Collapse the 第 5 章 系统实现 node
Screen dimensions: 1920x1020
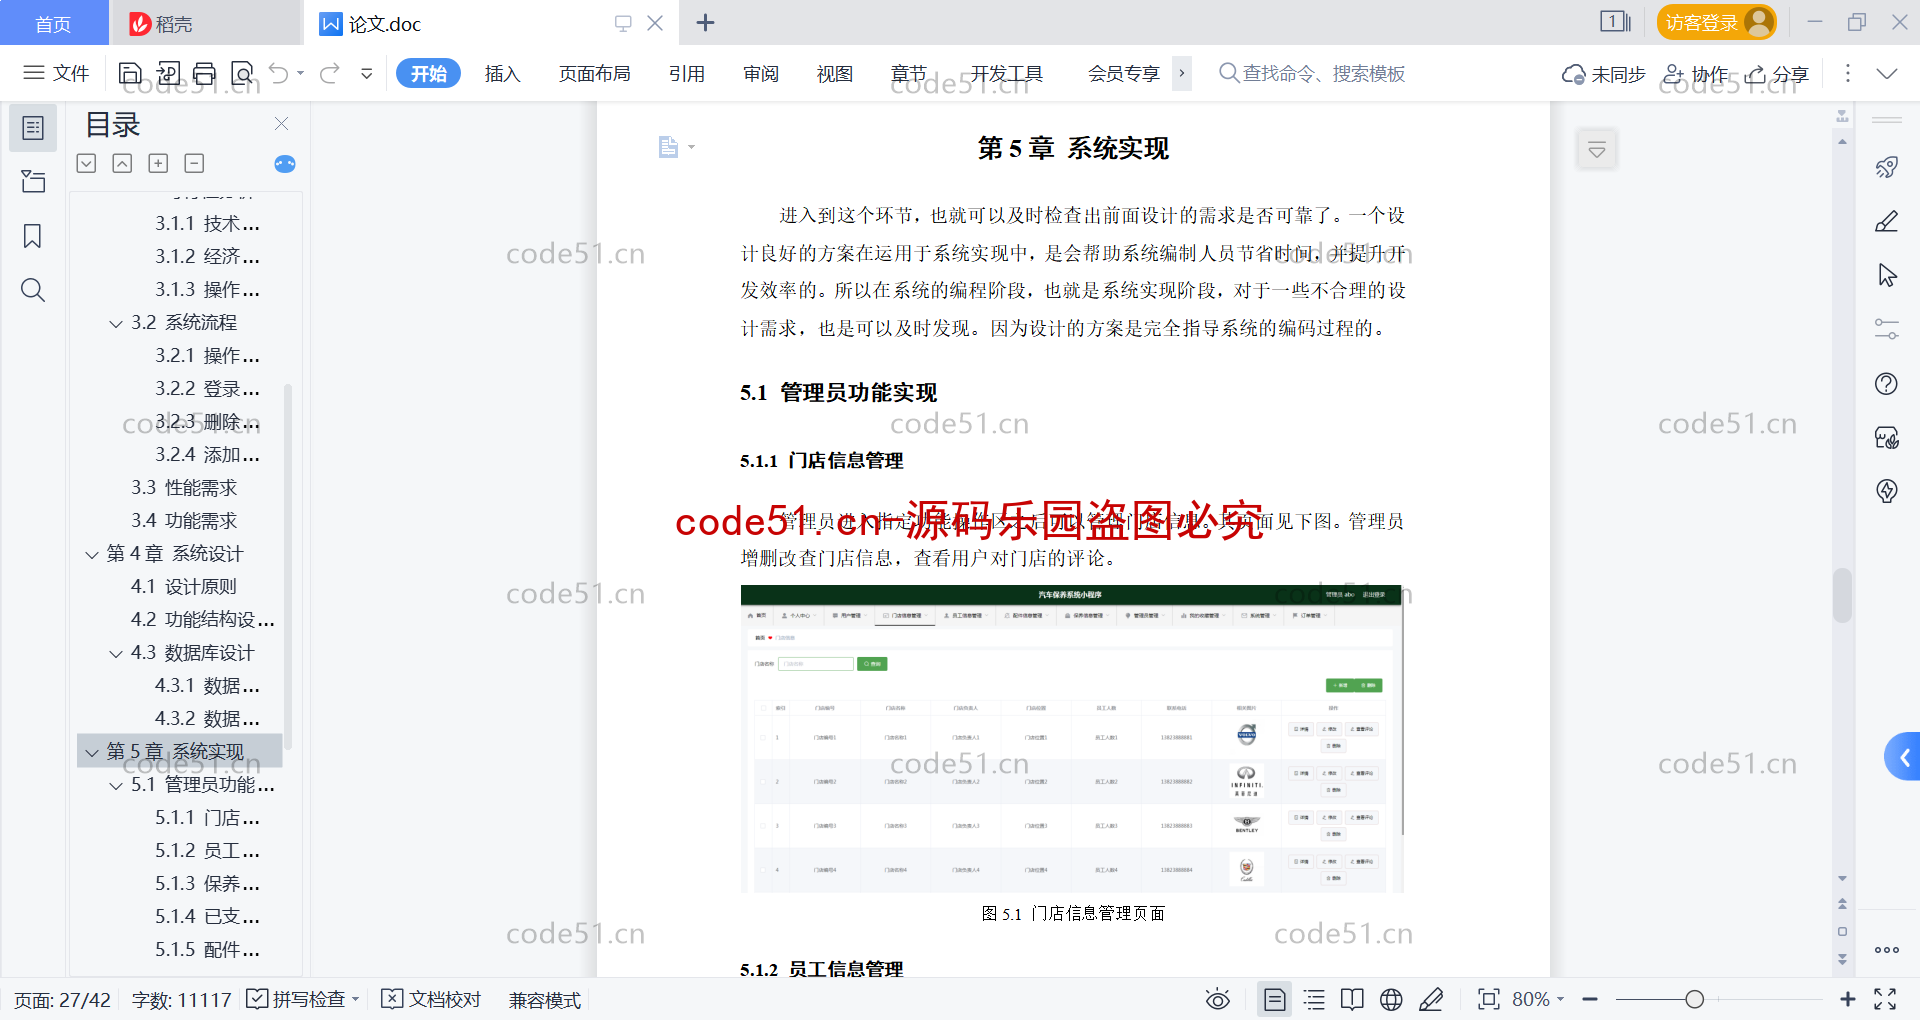(92, 752)
